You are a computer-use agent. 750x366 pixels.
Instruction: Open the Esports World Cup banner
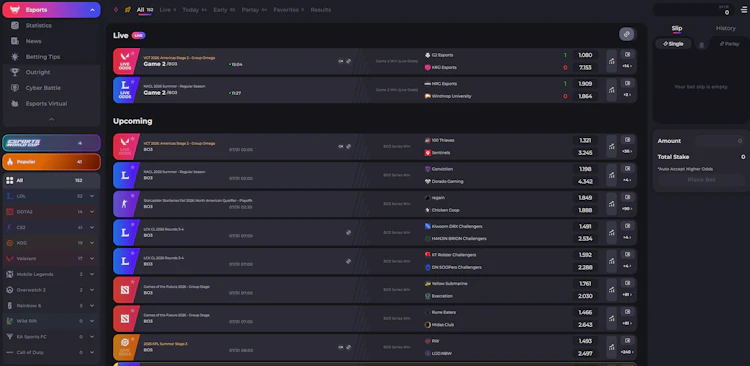tap(52, 143)
